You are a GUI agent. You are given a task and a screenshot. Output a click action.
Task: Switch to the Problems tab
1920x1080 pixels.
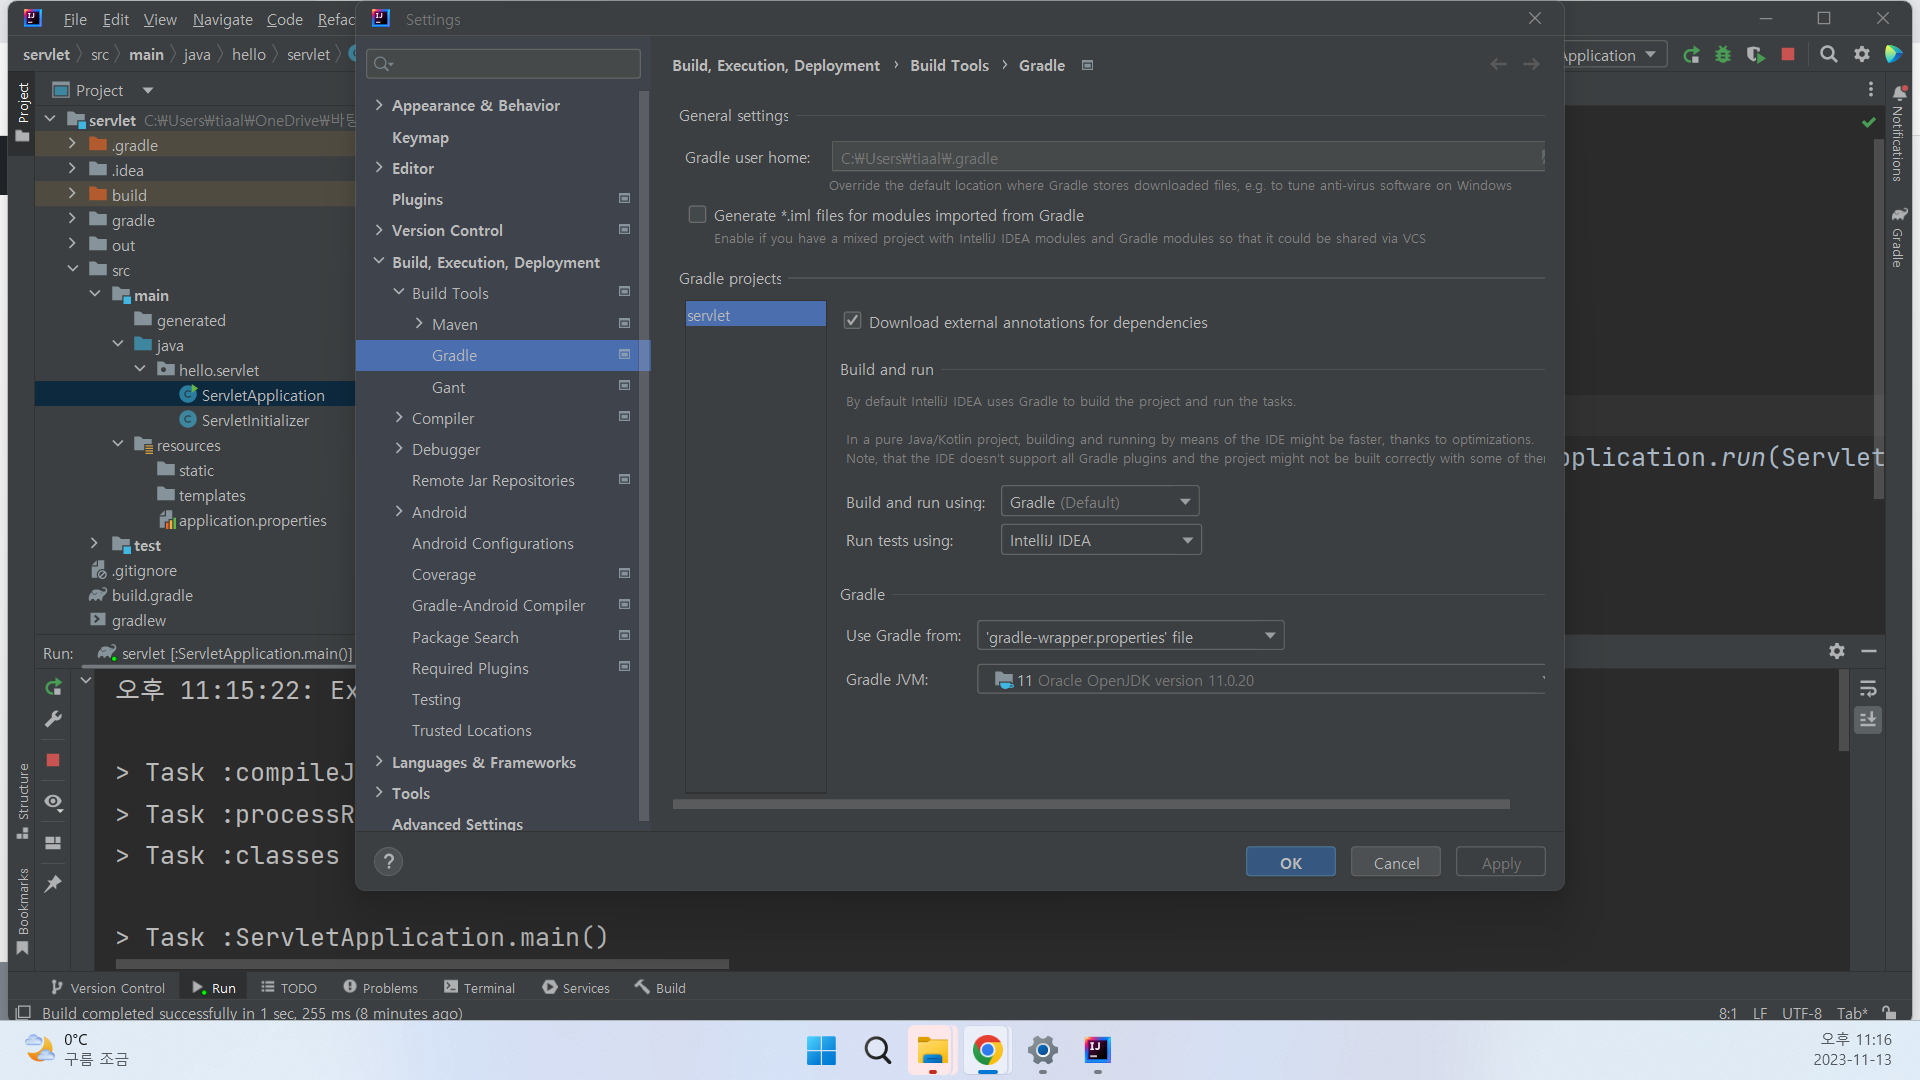(x=380, y=988)
